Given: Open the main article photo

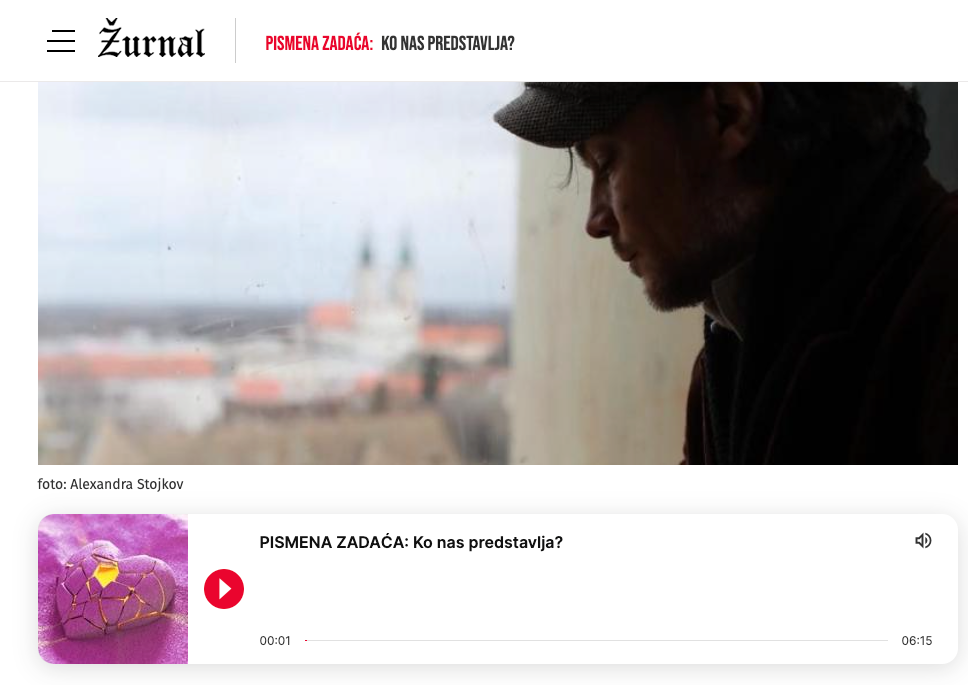Looking at the screenshot, I should (498, 273).
